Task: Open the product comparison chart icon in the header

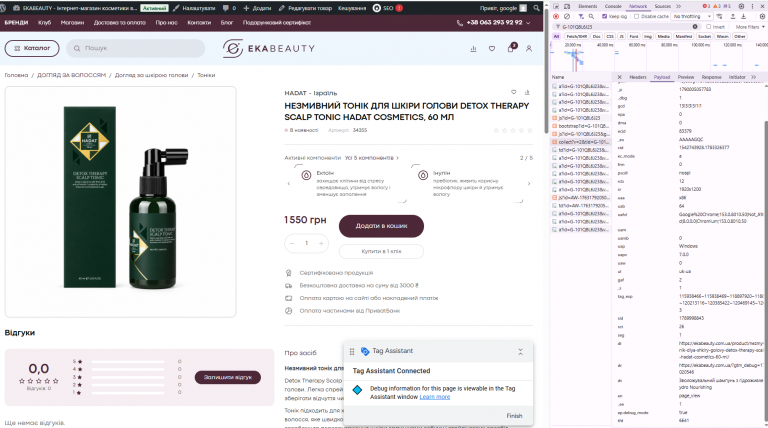Action: 473,48
